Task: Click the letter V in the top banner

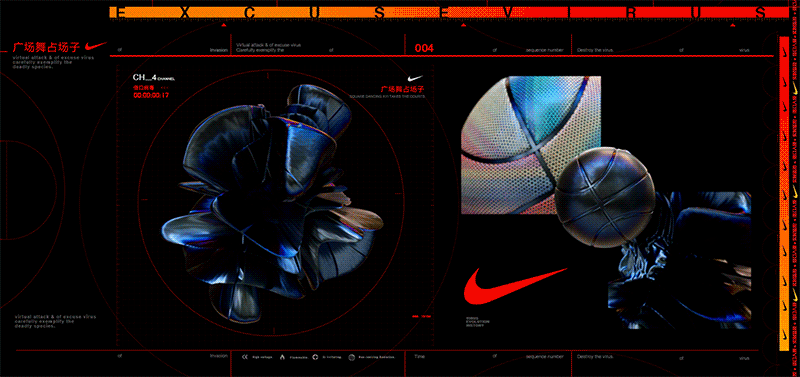Action: [507, 13]
